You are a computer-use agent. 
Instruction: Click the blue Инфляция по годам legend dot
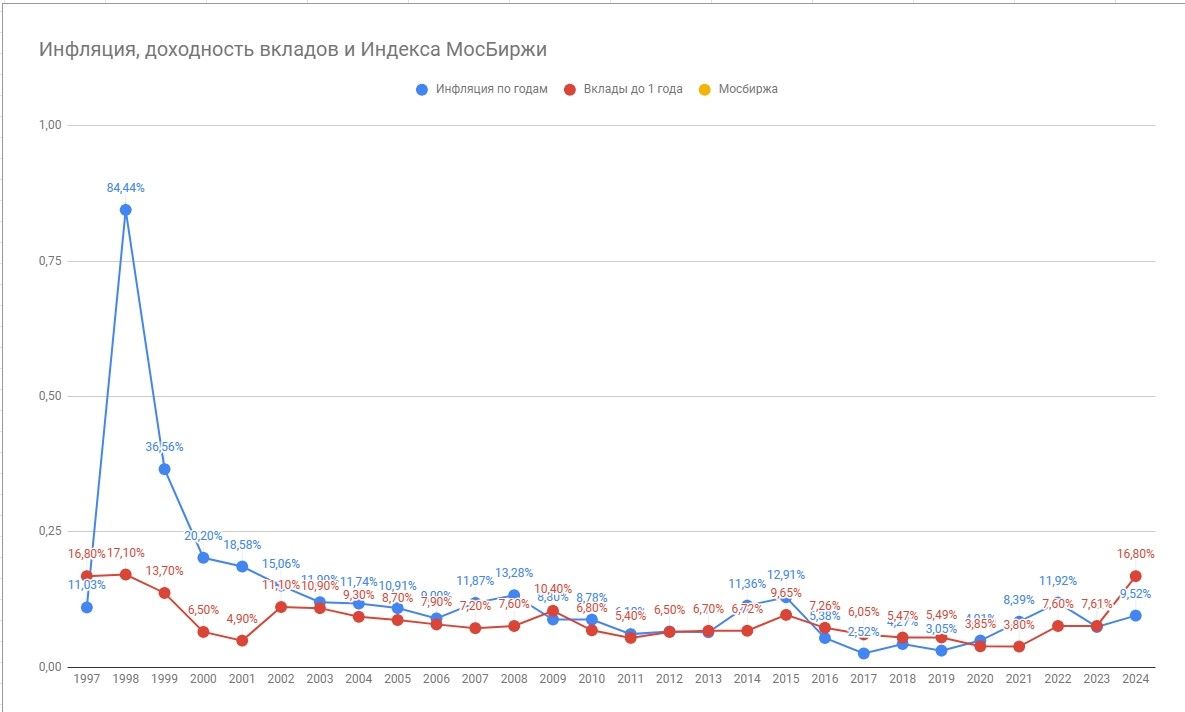(x=422, y=89)
